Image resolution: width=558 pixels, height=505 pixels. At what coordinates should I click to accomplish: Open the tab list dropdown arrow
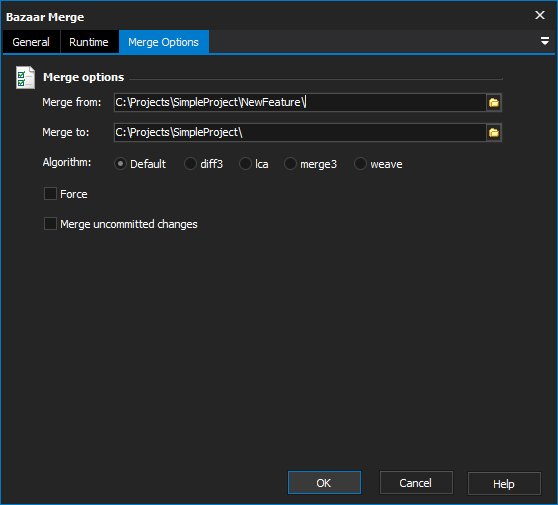[544, 41]
